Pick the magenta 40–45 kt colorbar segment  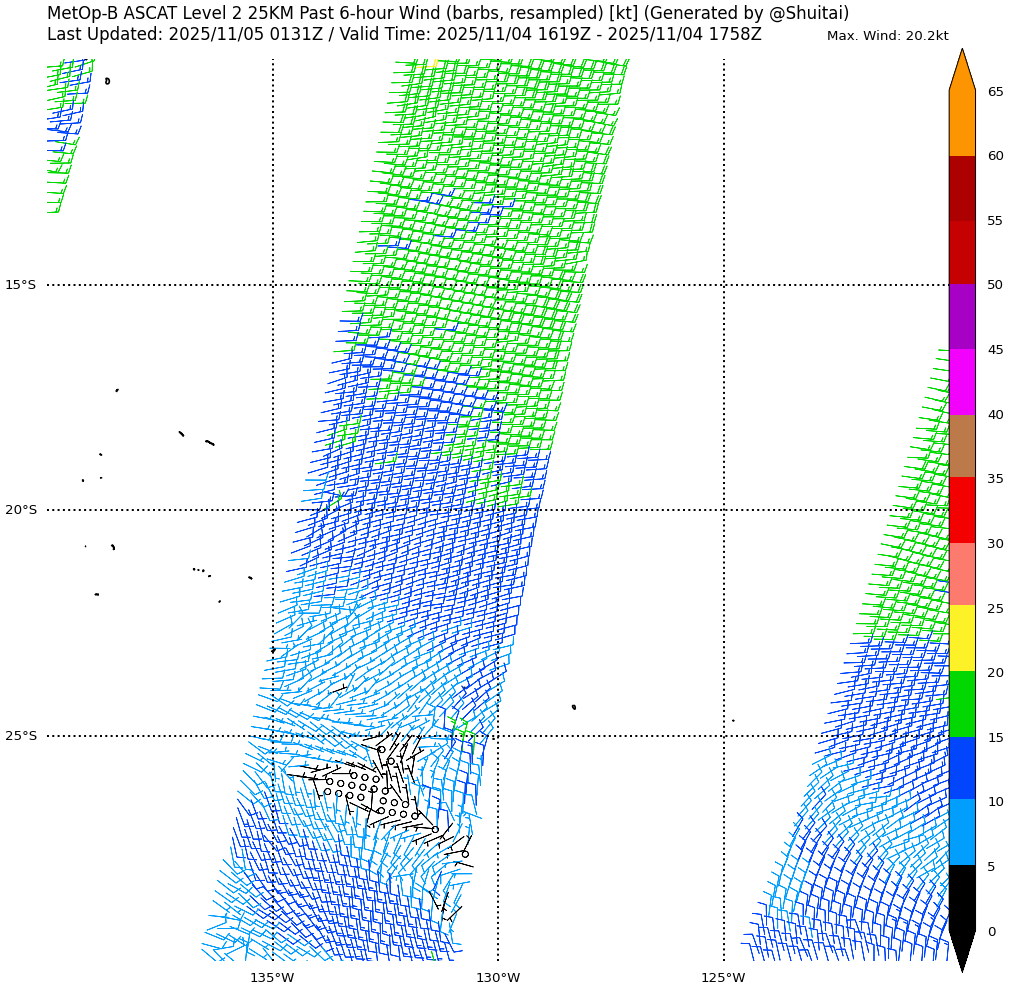pyautogui.click(x=961, y=382)
